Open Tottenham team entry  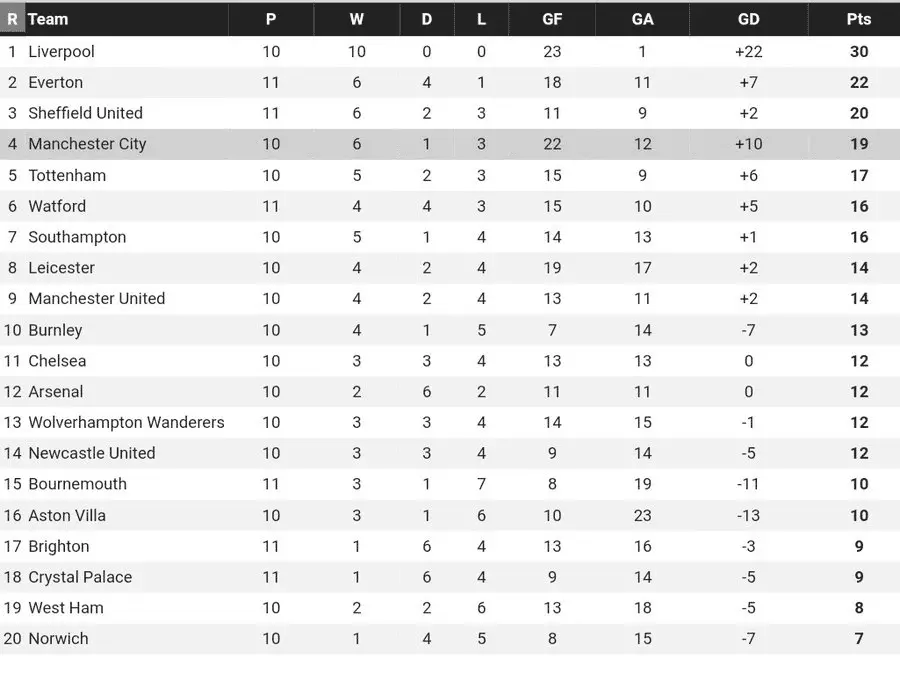pyautogui.click(x=67, y=175)
